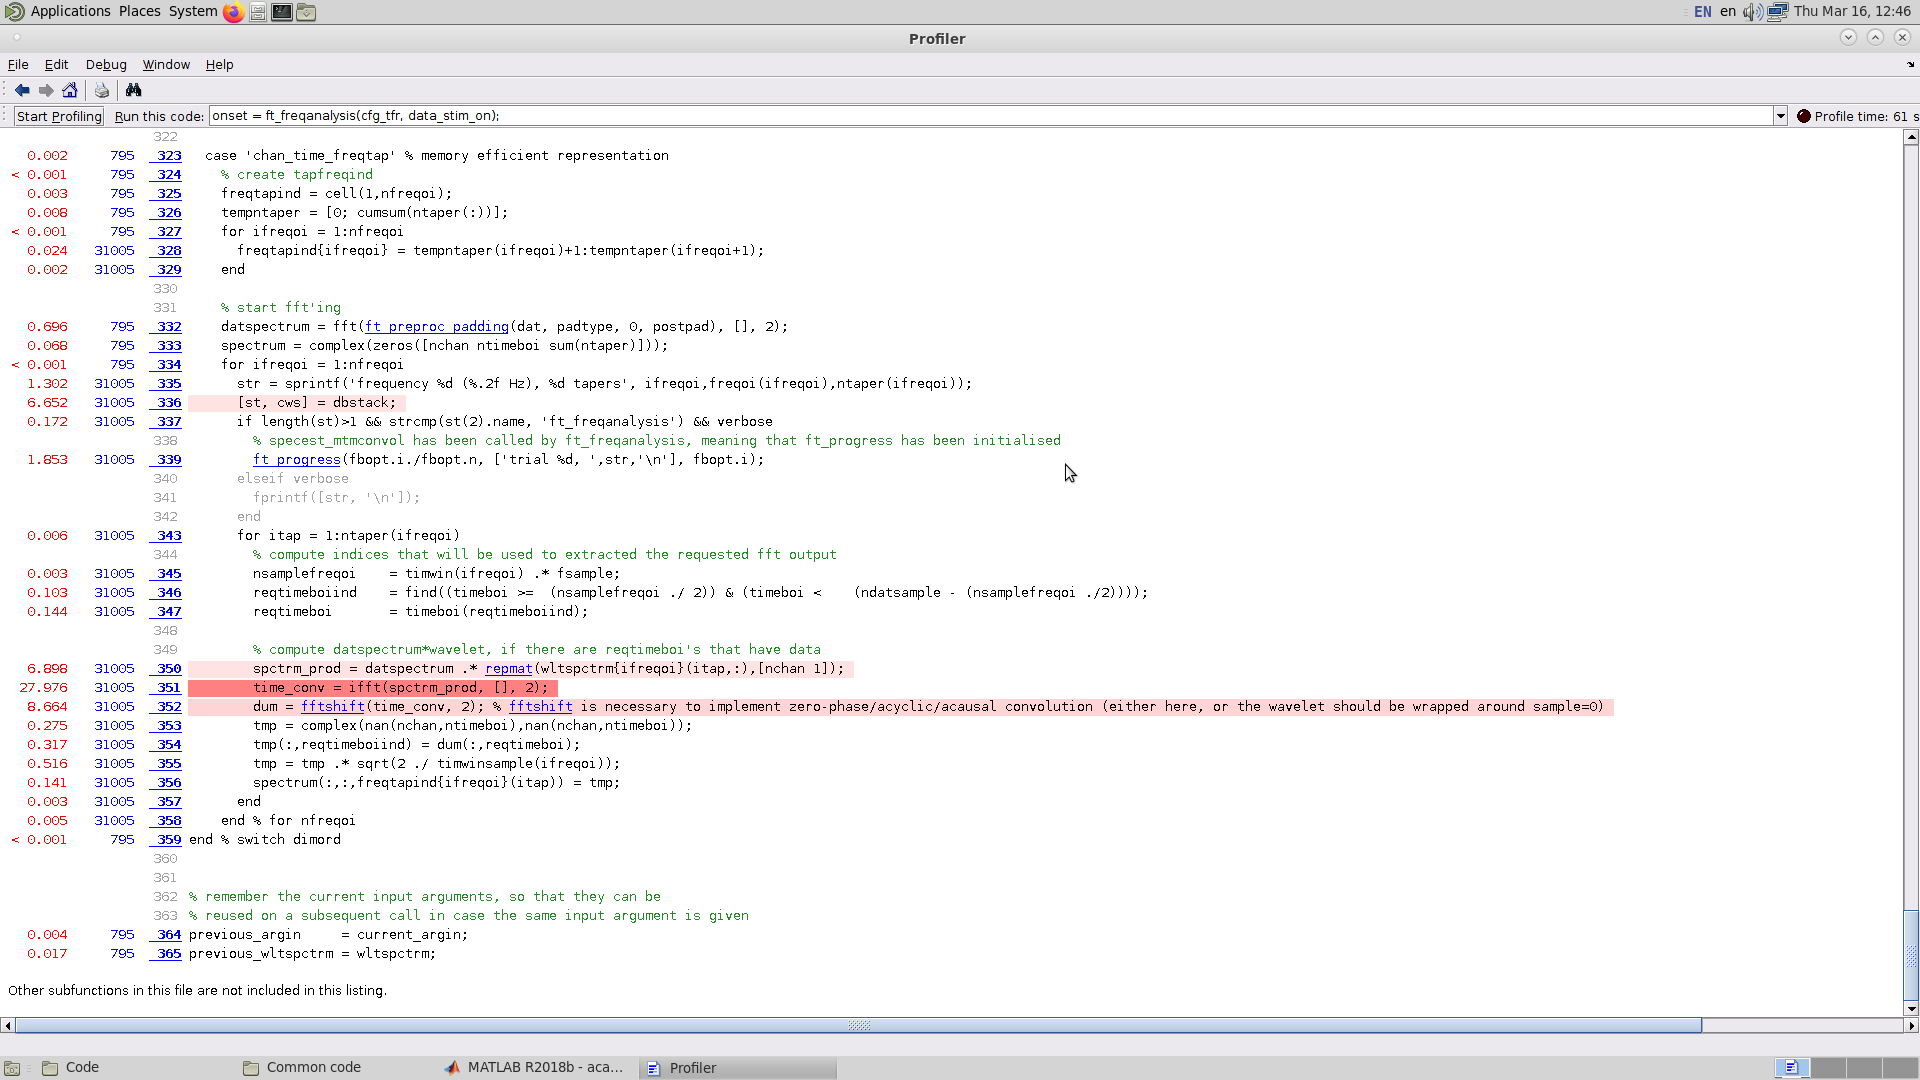Click the window shade chevron top right

(x=1875, y=37)
